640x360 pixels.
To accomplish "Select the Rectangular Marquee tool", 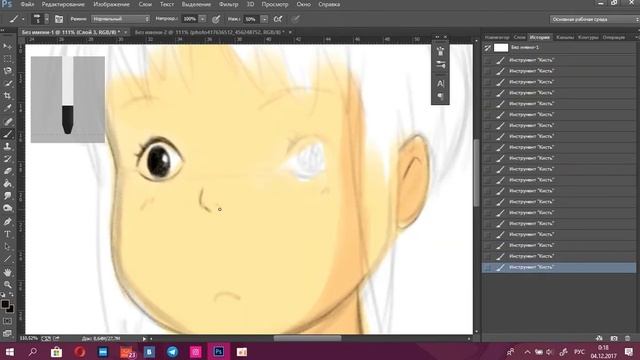I will [7, 59].
